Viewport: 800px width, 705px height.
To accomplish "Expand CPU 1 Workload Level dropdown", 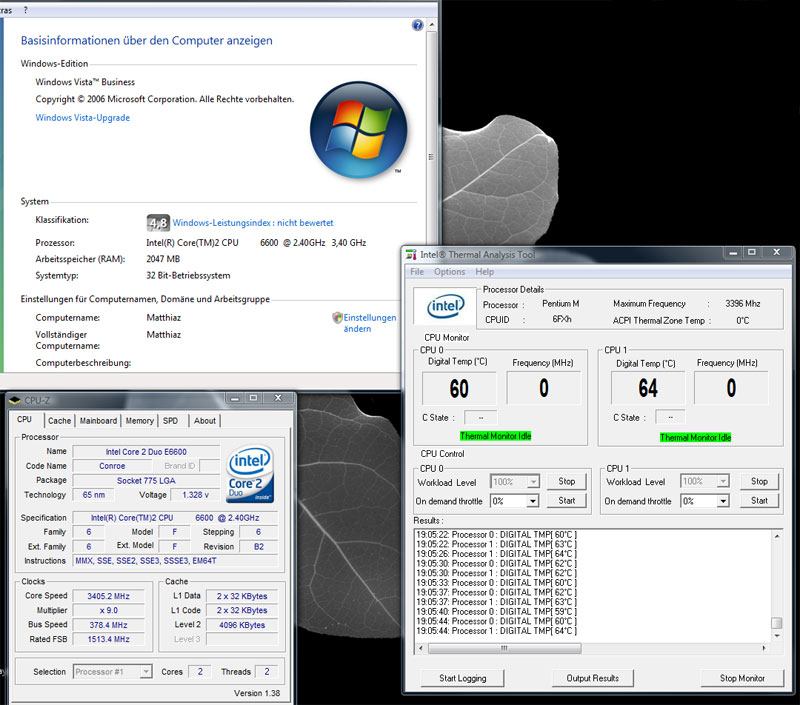I will coord(722,481).
